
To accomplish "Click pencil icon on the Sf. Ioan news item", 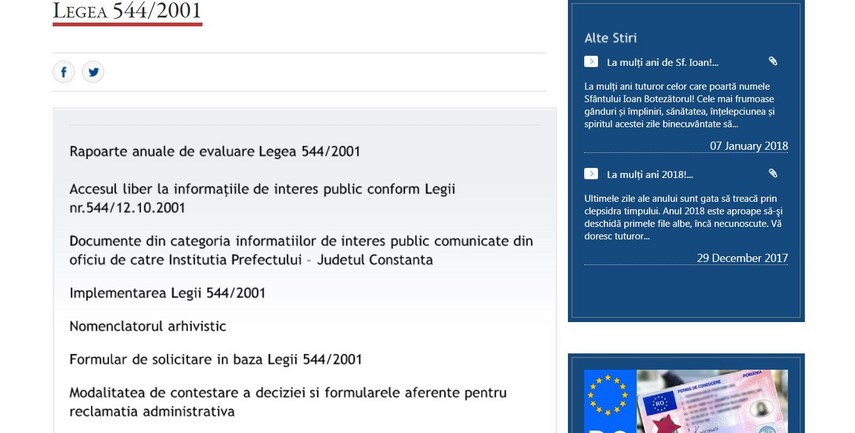I will click(x=773, y=62).
